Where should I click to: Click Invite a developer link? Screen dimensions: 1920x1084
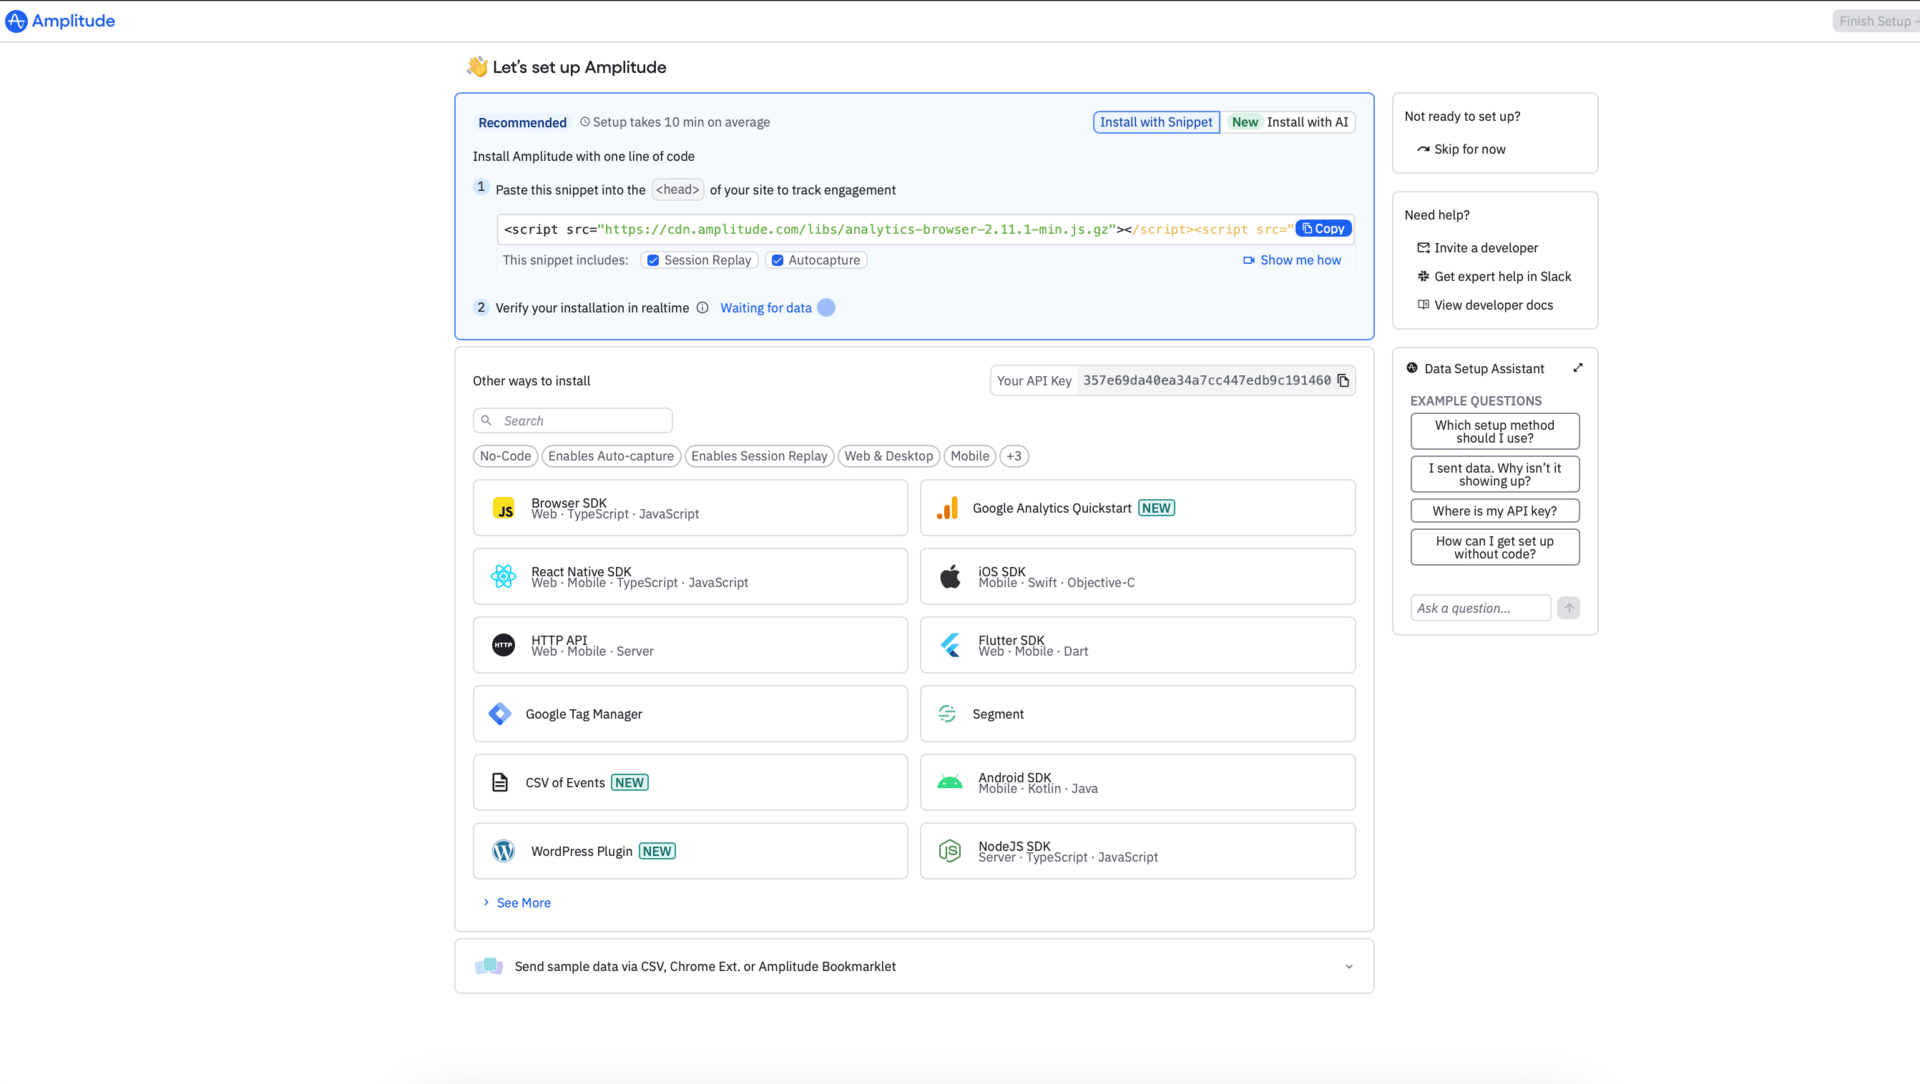[1477, 248]
